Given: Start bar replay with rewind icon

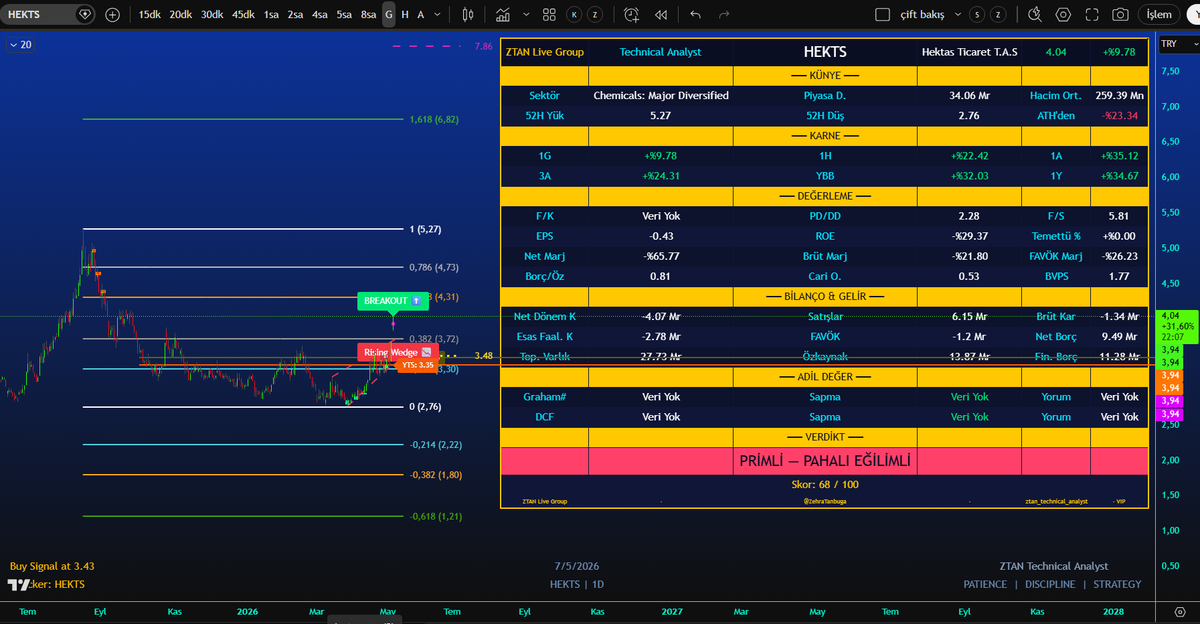Looking at the screenshot, I should (x=661, y=15).
